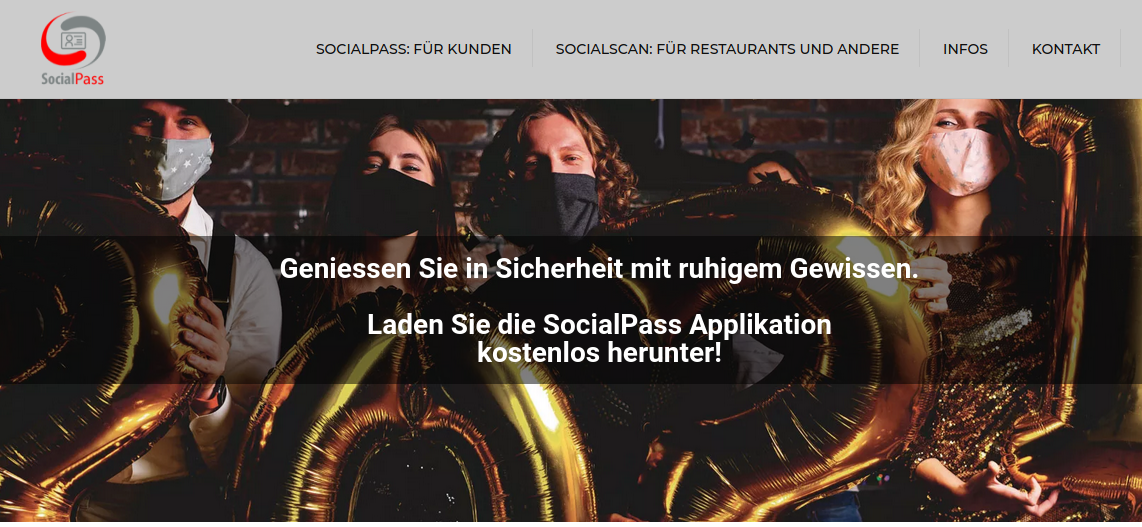This screenshot has height=527, width=1142.
Task: Click the SocialPass wordmark below the logo
Action: [x=73, y=77]
